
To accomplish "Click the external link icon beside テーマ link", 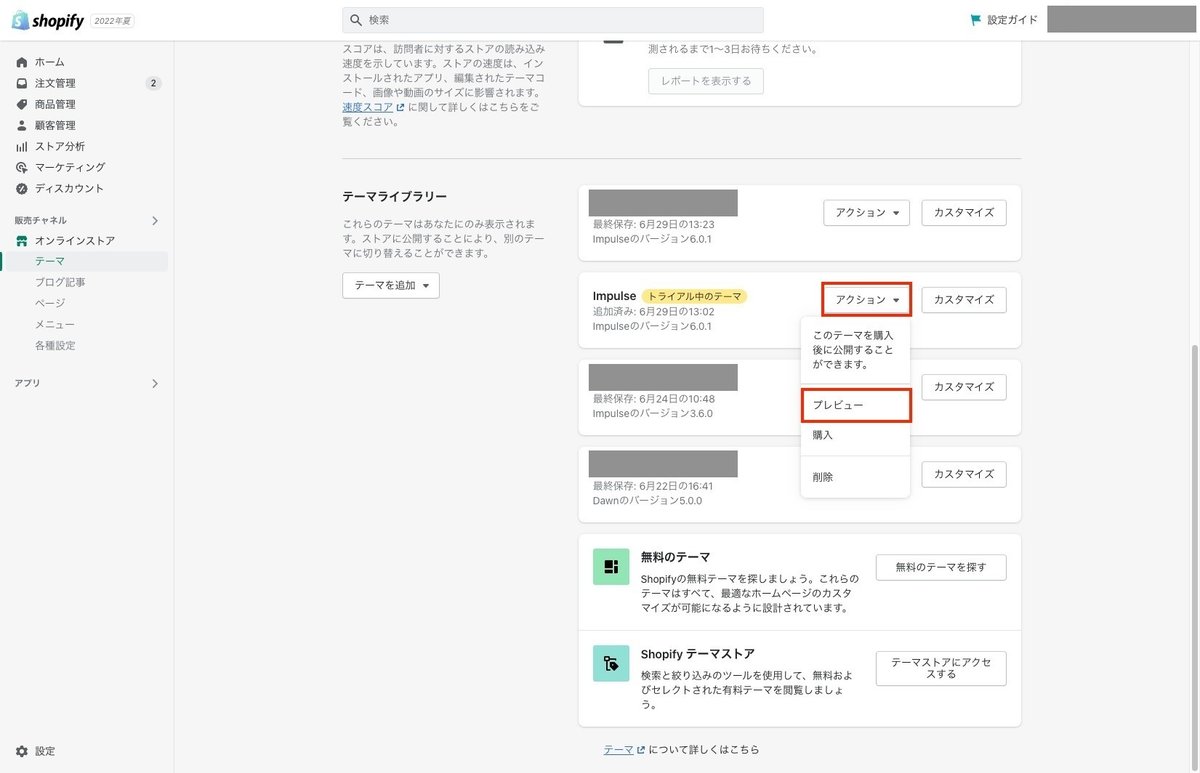I will point(641,749).
